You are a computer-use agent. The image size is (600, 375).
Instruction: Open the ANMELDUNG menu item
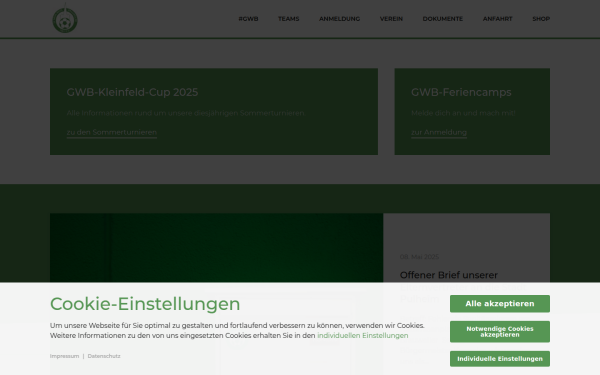(x=339, y=19)
